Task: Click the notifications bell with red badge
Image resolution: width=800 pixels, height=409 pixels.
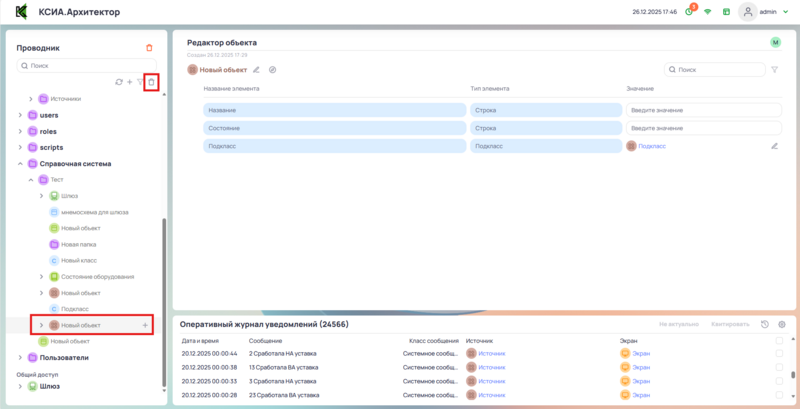Action: (690, 12)
